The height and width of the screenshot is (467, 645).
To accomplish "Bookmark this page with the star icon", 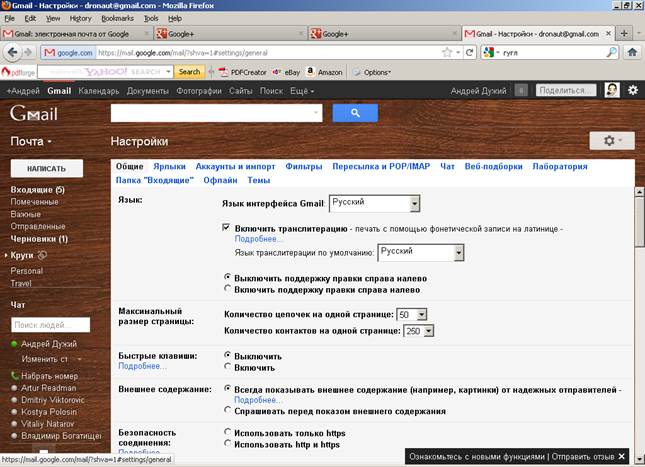I will click(x=447, y=53).
